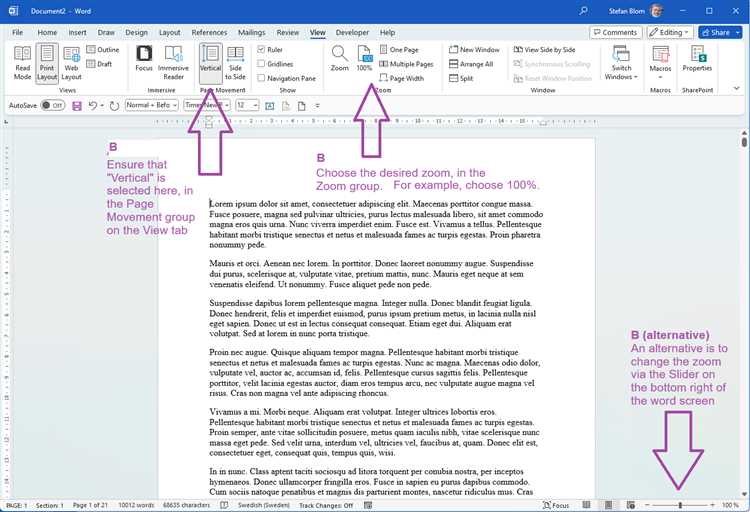Viewport: 750px width, 512px height.
Task: Switch to the Developer tab
Action: coord(352,33)
